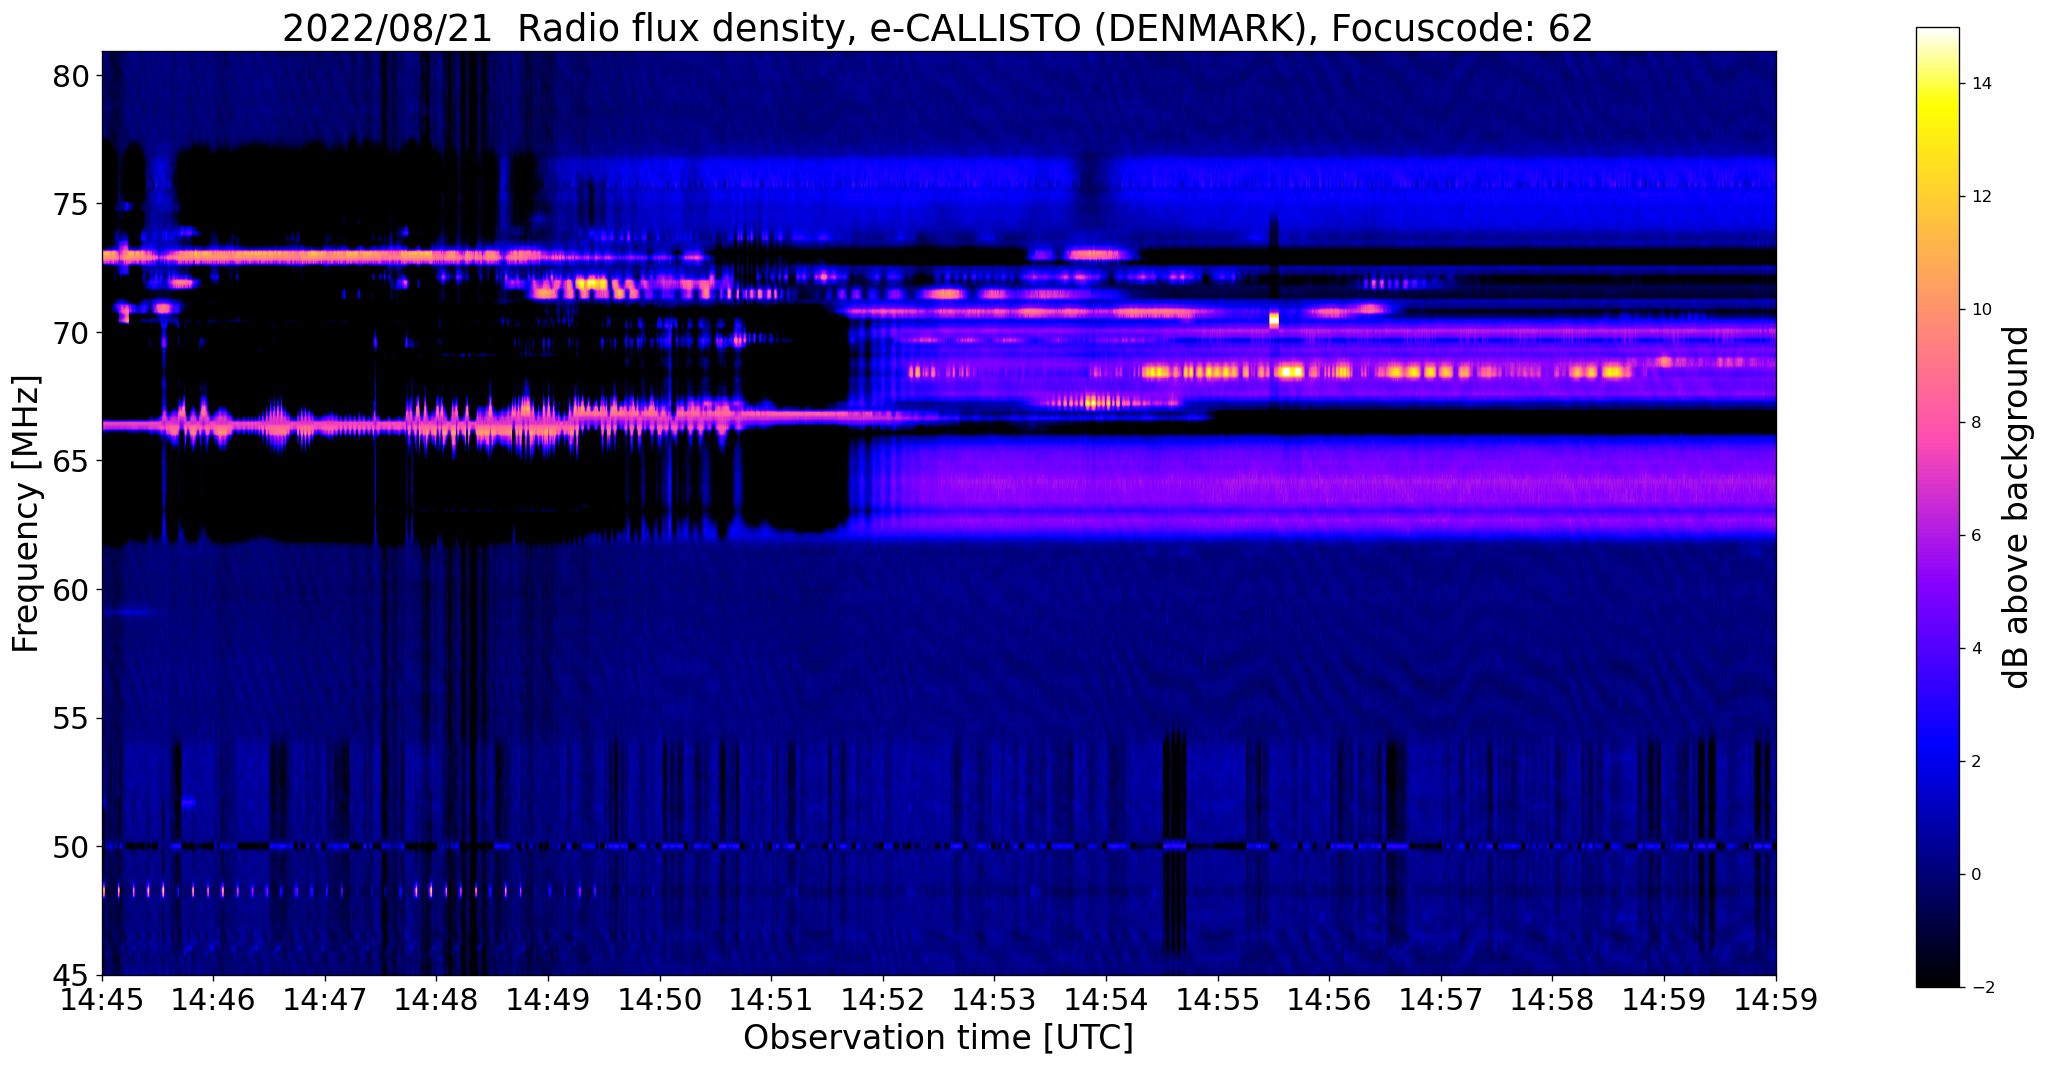The height and width of the screenshot is (1067, 2047).
Task: Click y-axis tick label 75
Action: click(x=70, y=204)
